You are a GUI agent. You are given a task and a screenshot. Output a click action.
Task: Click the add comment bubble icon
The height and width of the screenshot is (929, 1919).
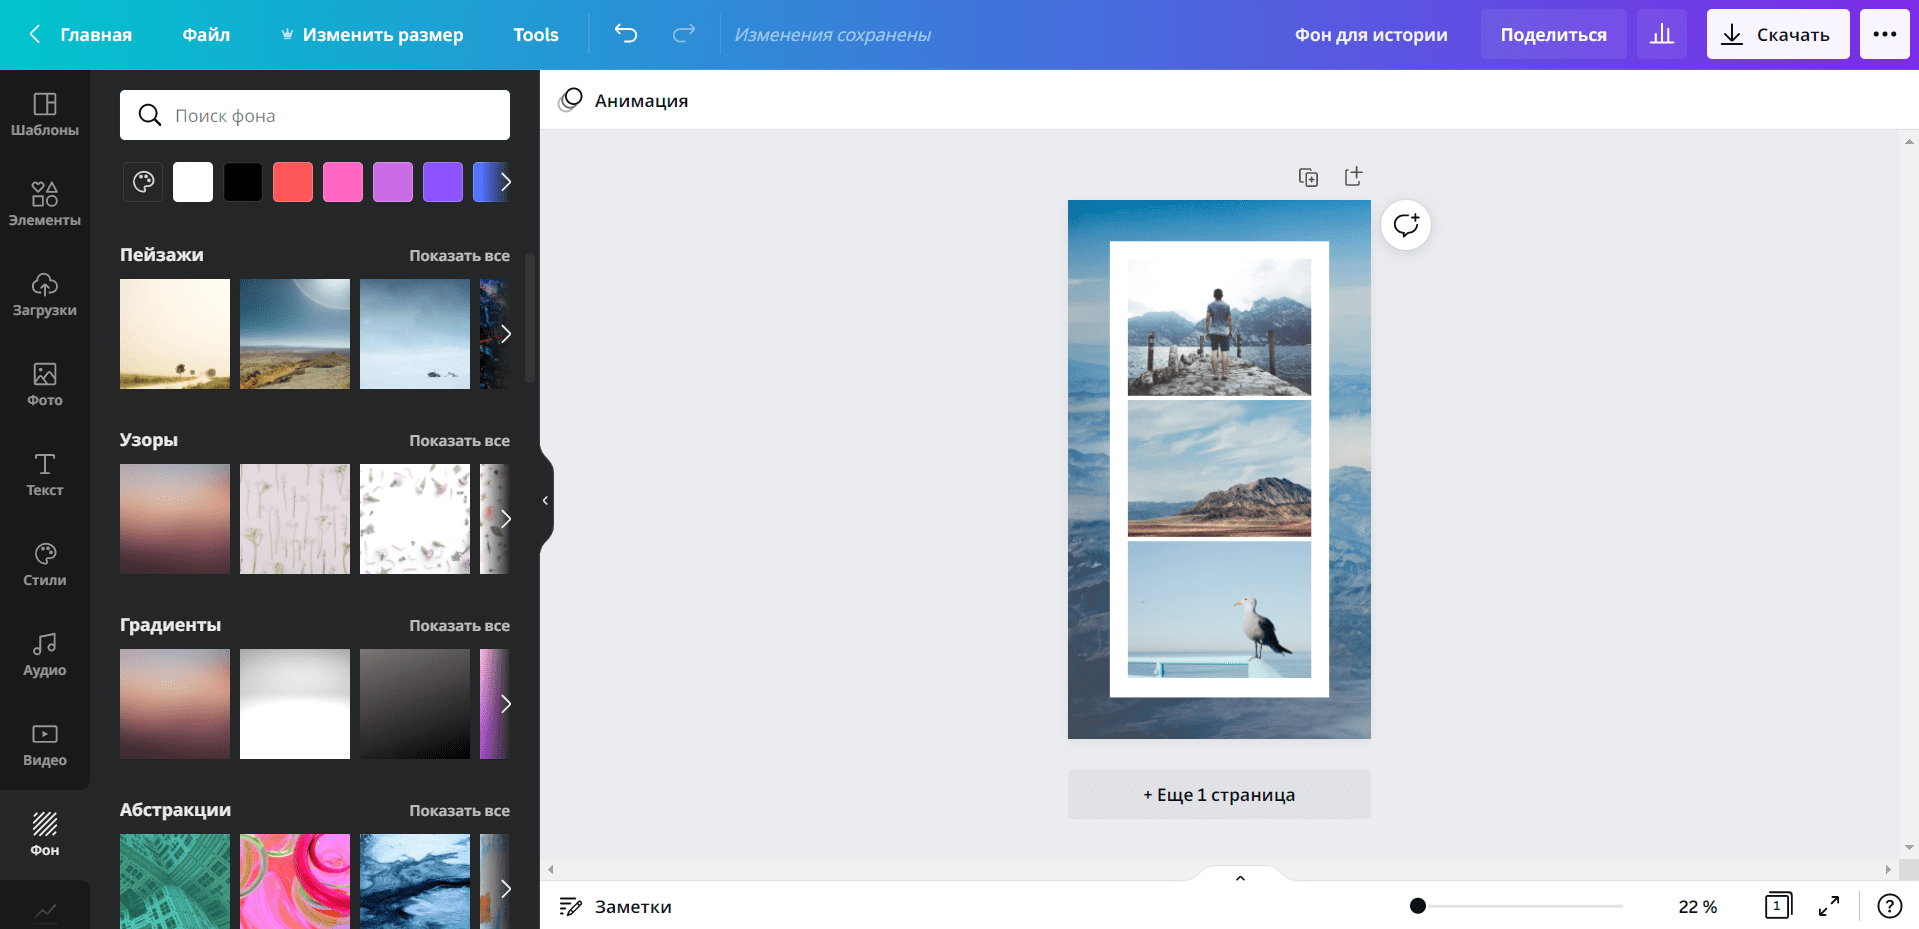coord(1406,225)
